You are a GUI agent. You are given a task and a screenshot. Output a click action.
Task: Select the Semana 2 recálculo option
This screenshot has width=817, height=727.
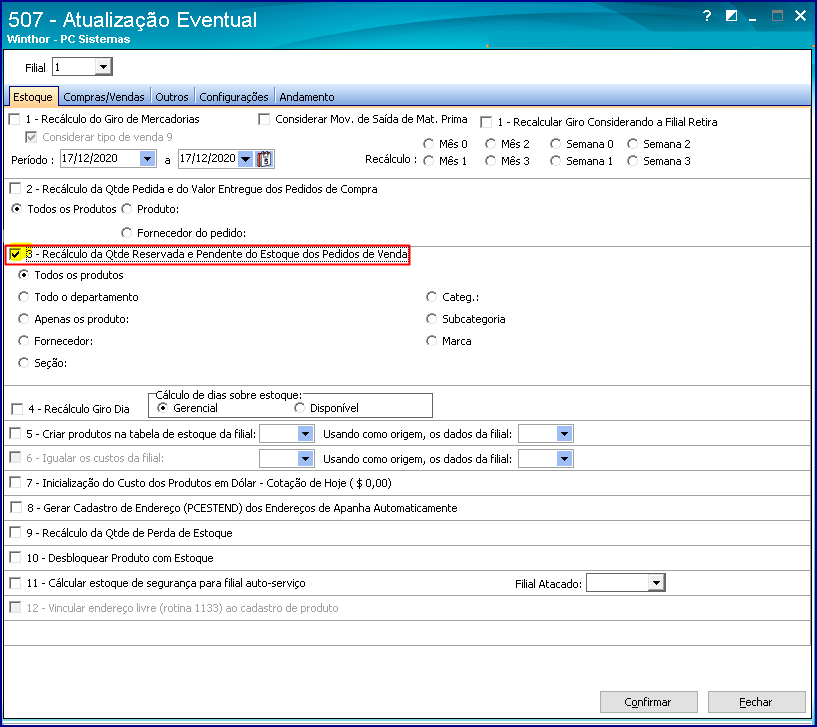(x=633, y=144)
